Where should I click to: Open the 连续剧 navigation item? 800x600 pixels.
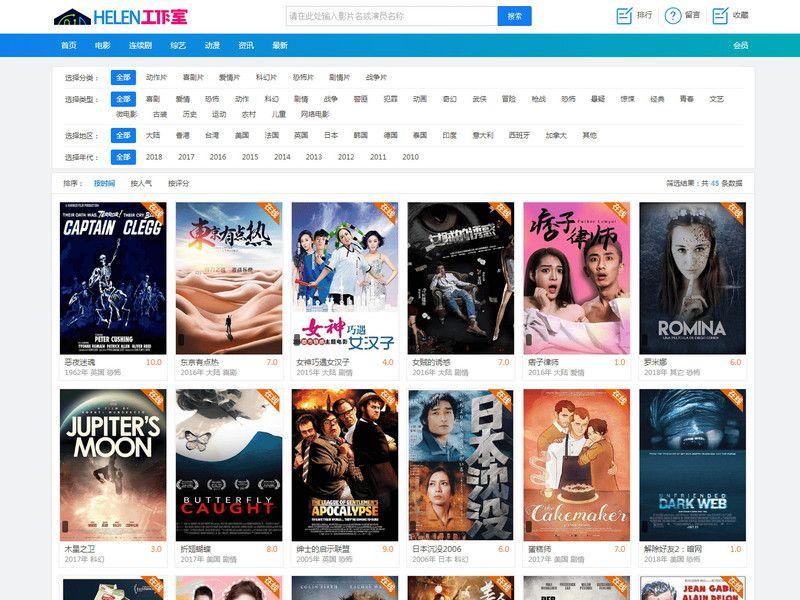tap(140, 45)
